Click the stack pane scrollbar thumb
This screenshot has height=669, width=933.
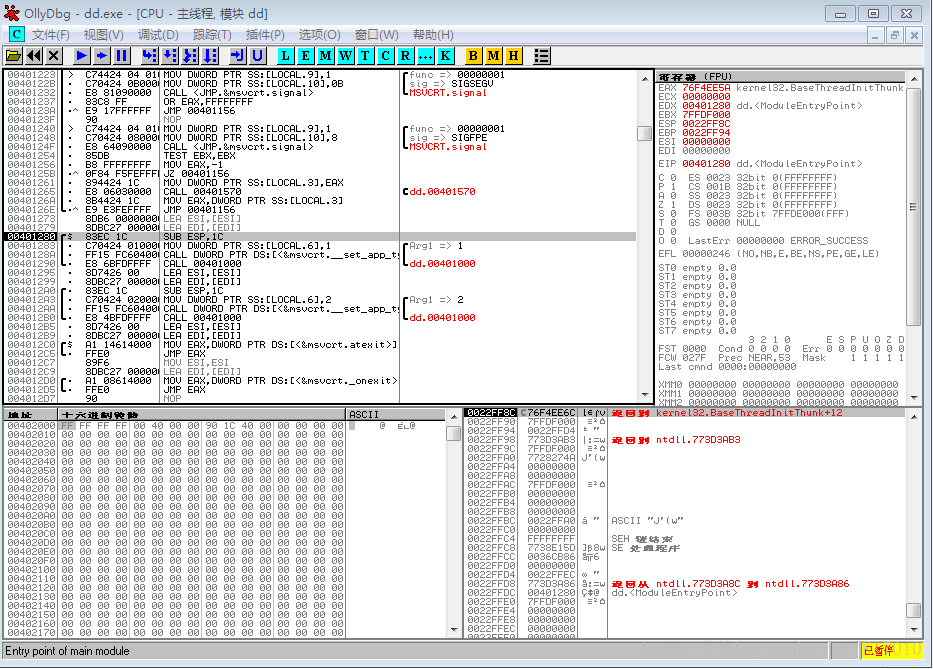tap(914, 610)
